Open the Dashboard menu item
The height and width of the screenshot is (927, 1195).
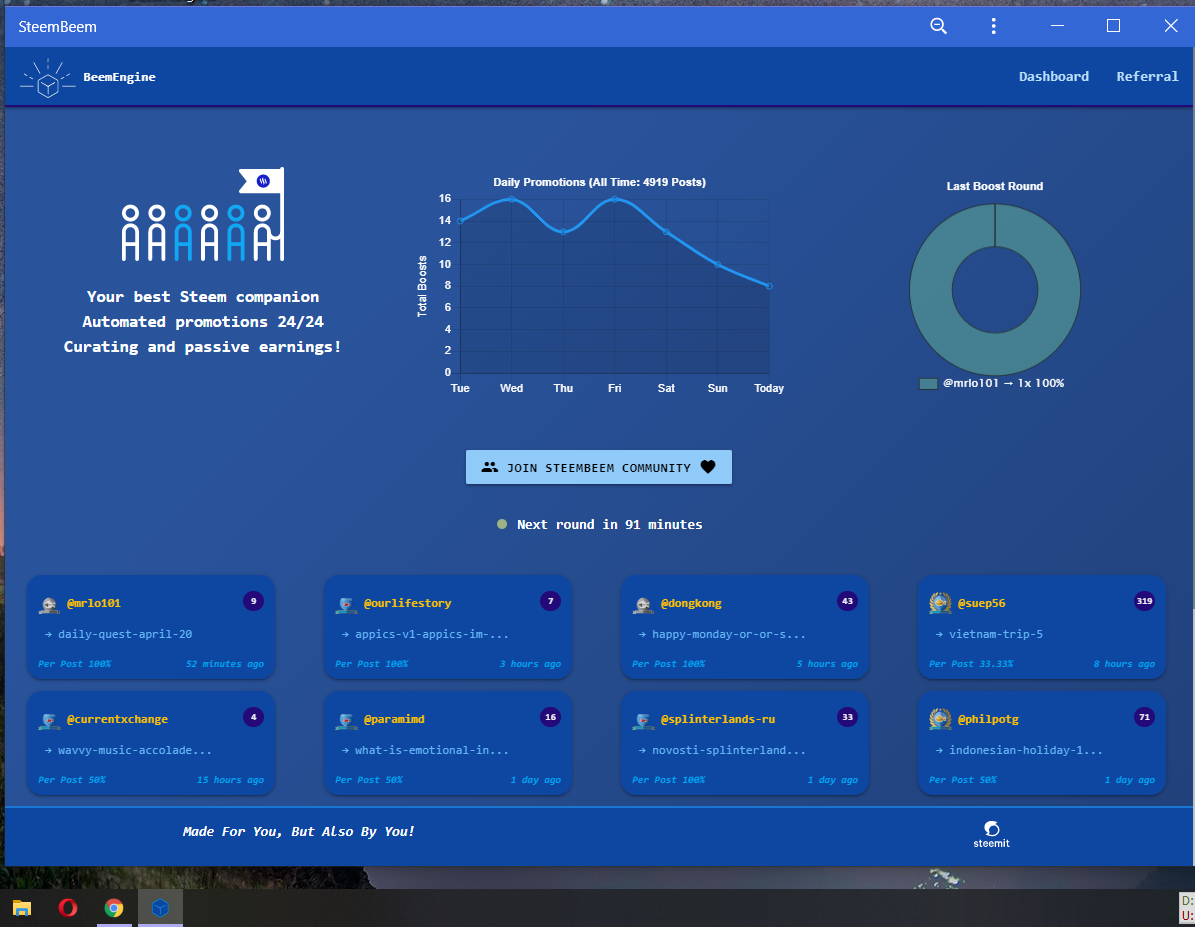click(x=1053, y=77)
